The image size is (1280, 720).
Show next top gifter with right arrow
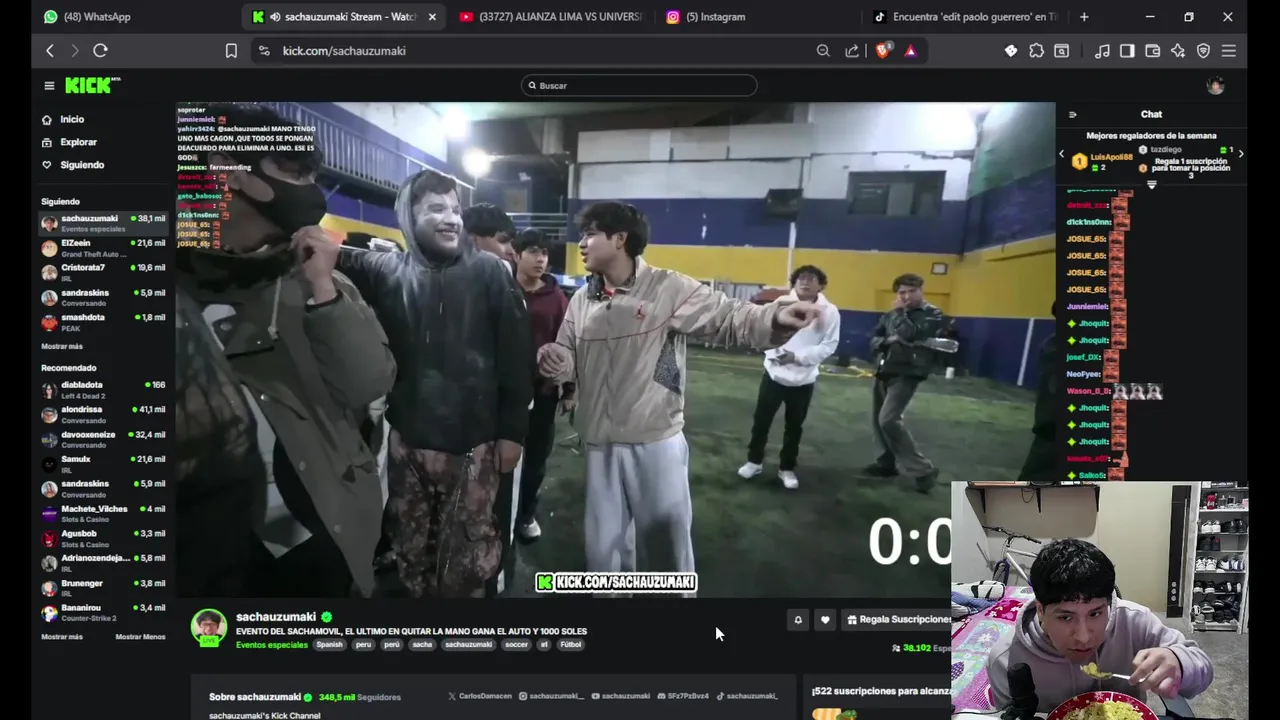pyautogui.click(x=1241, y=154)
